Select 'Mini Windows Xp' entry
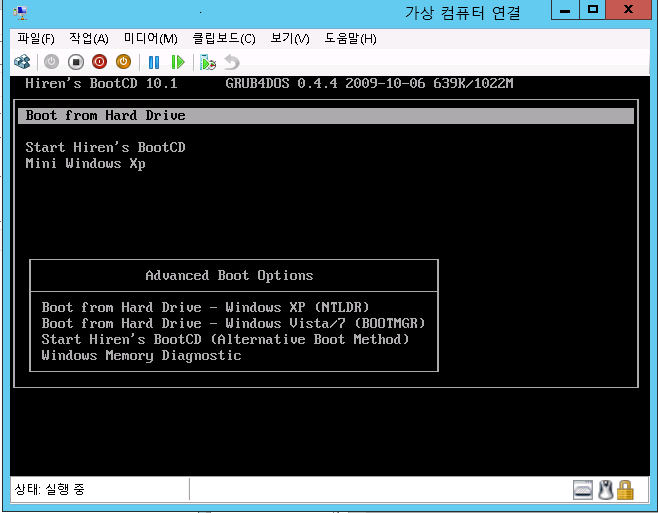Image resolution: width=658 pixels, height=513 pixels. [85, 164]
